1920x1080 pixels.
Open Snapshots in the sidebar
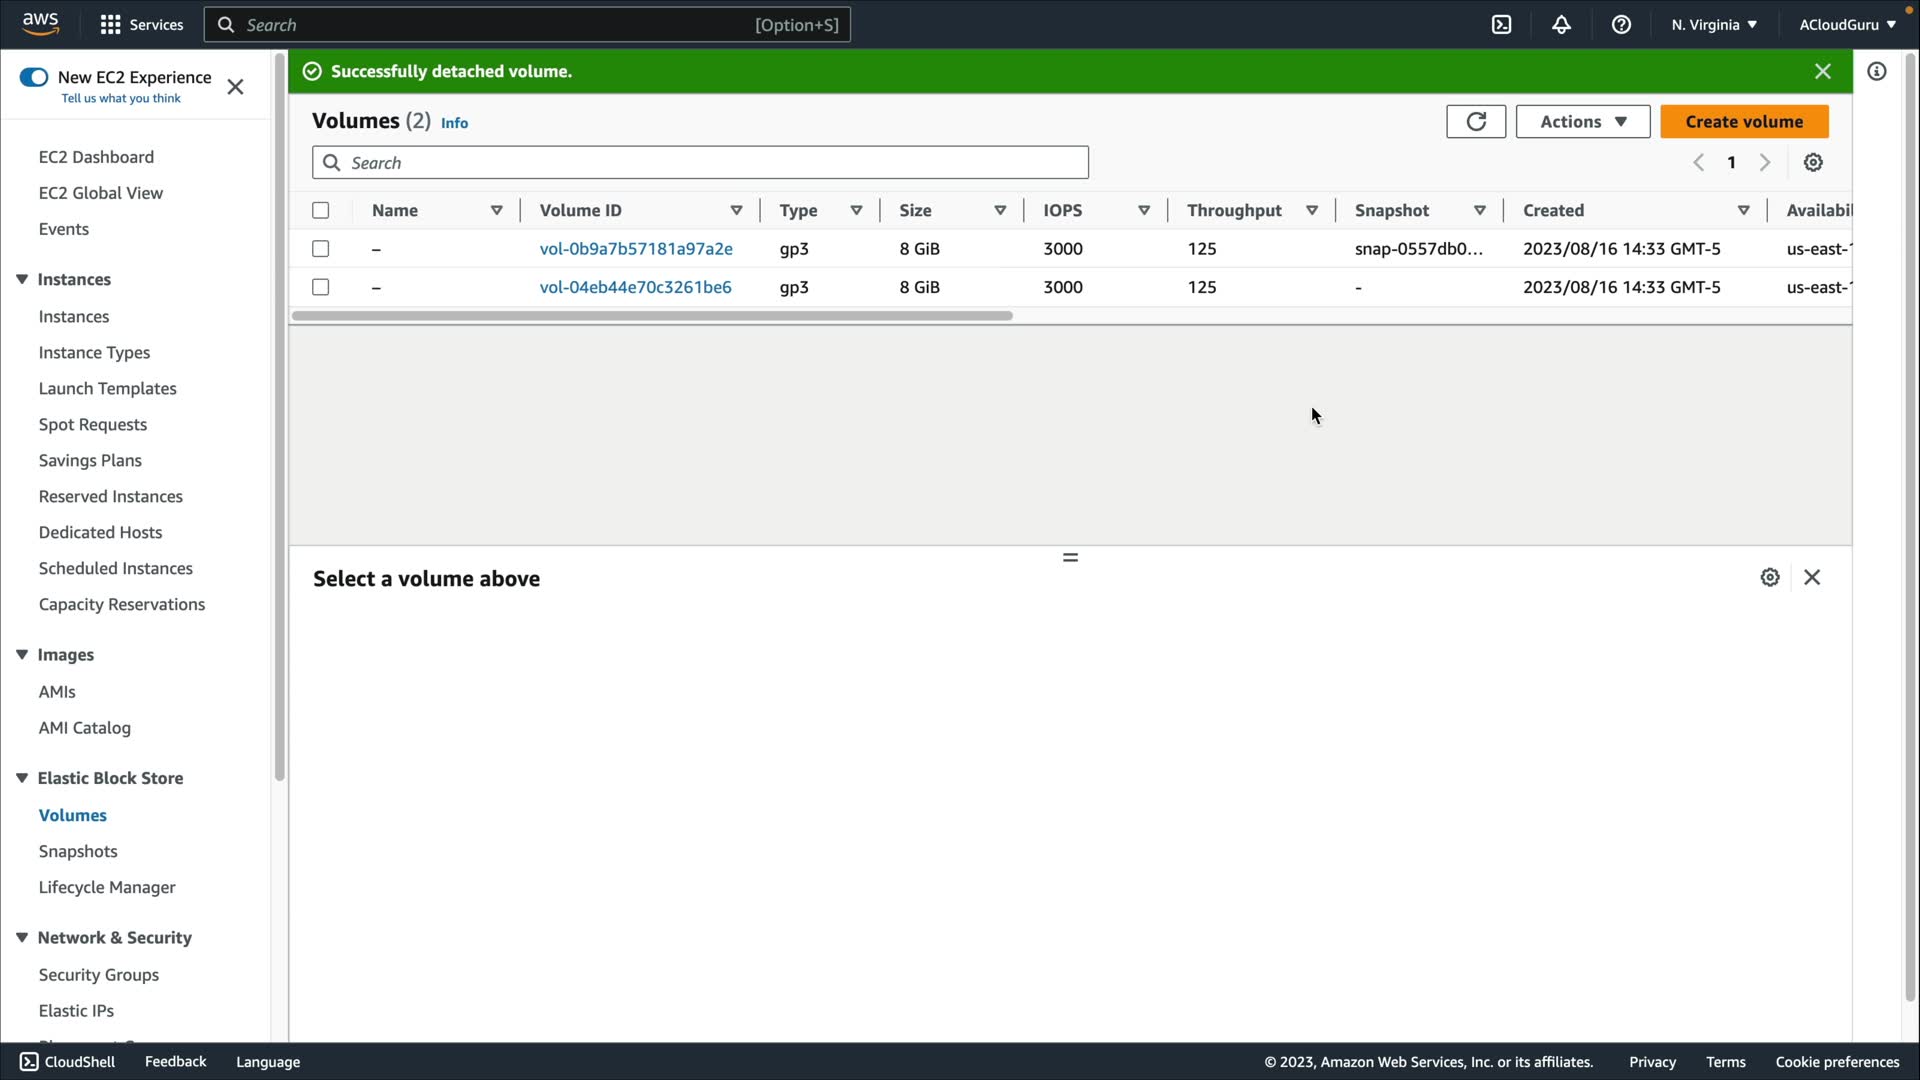(x=78, y=852)
